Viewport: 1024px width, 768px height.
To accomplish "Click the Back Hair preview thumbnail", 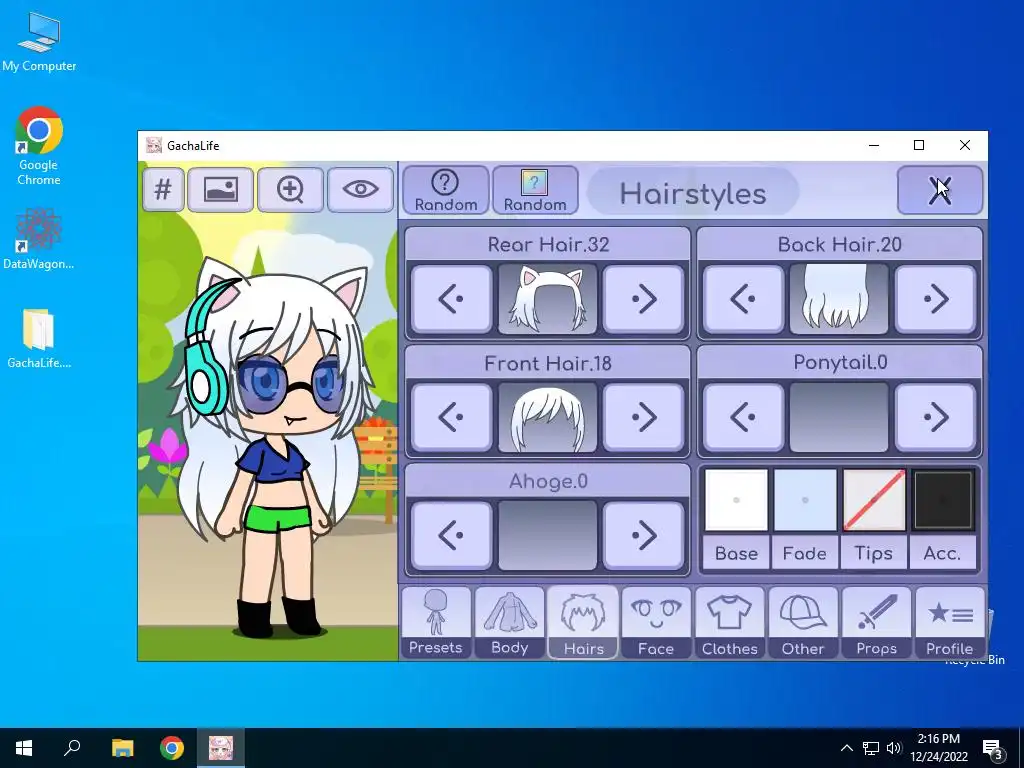I will 839,299.
